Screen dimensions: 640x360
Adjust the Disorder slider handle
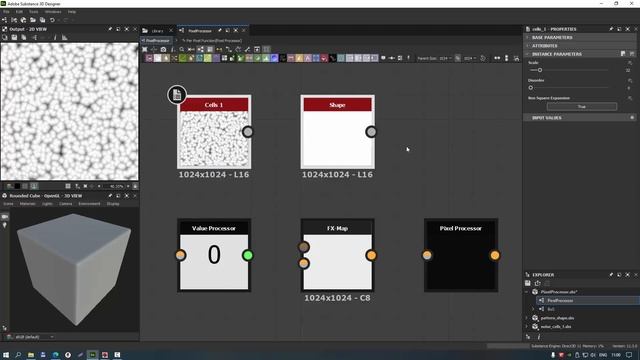point(531,87)
